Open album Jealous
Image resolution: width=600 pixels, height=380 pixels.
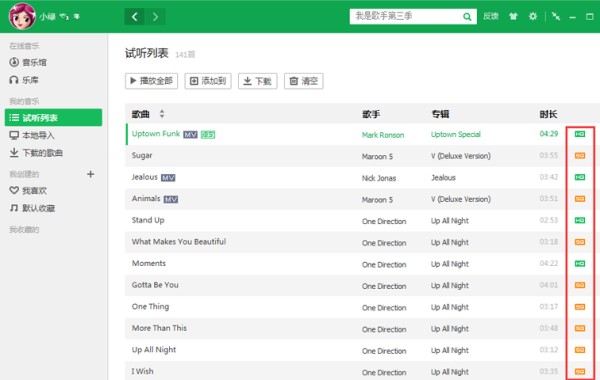click(443, 178)
